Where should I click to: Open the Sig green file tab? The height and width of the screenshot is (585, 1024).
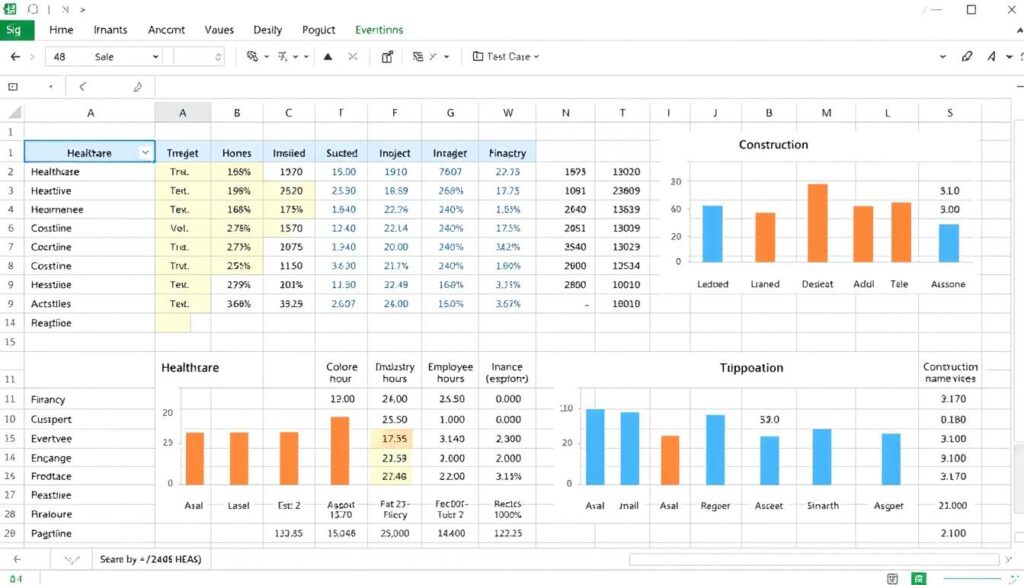[17, 29]
